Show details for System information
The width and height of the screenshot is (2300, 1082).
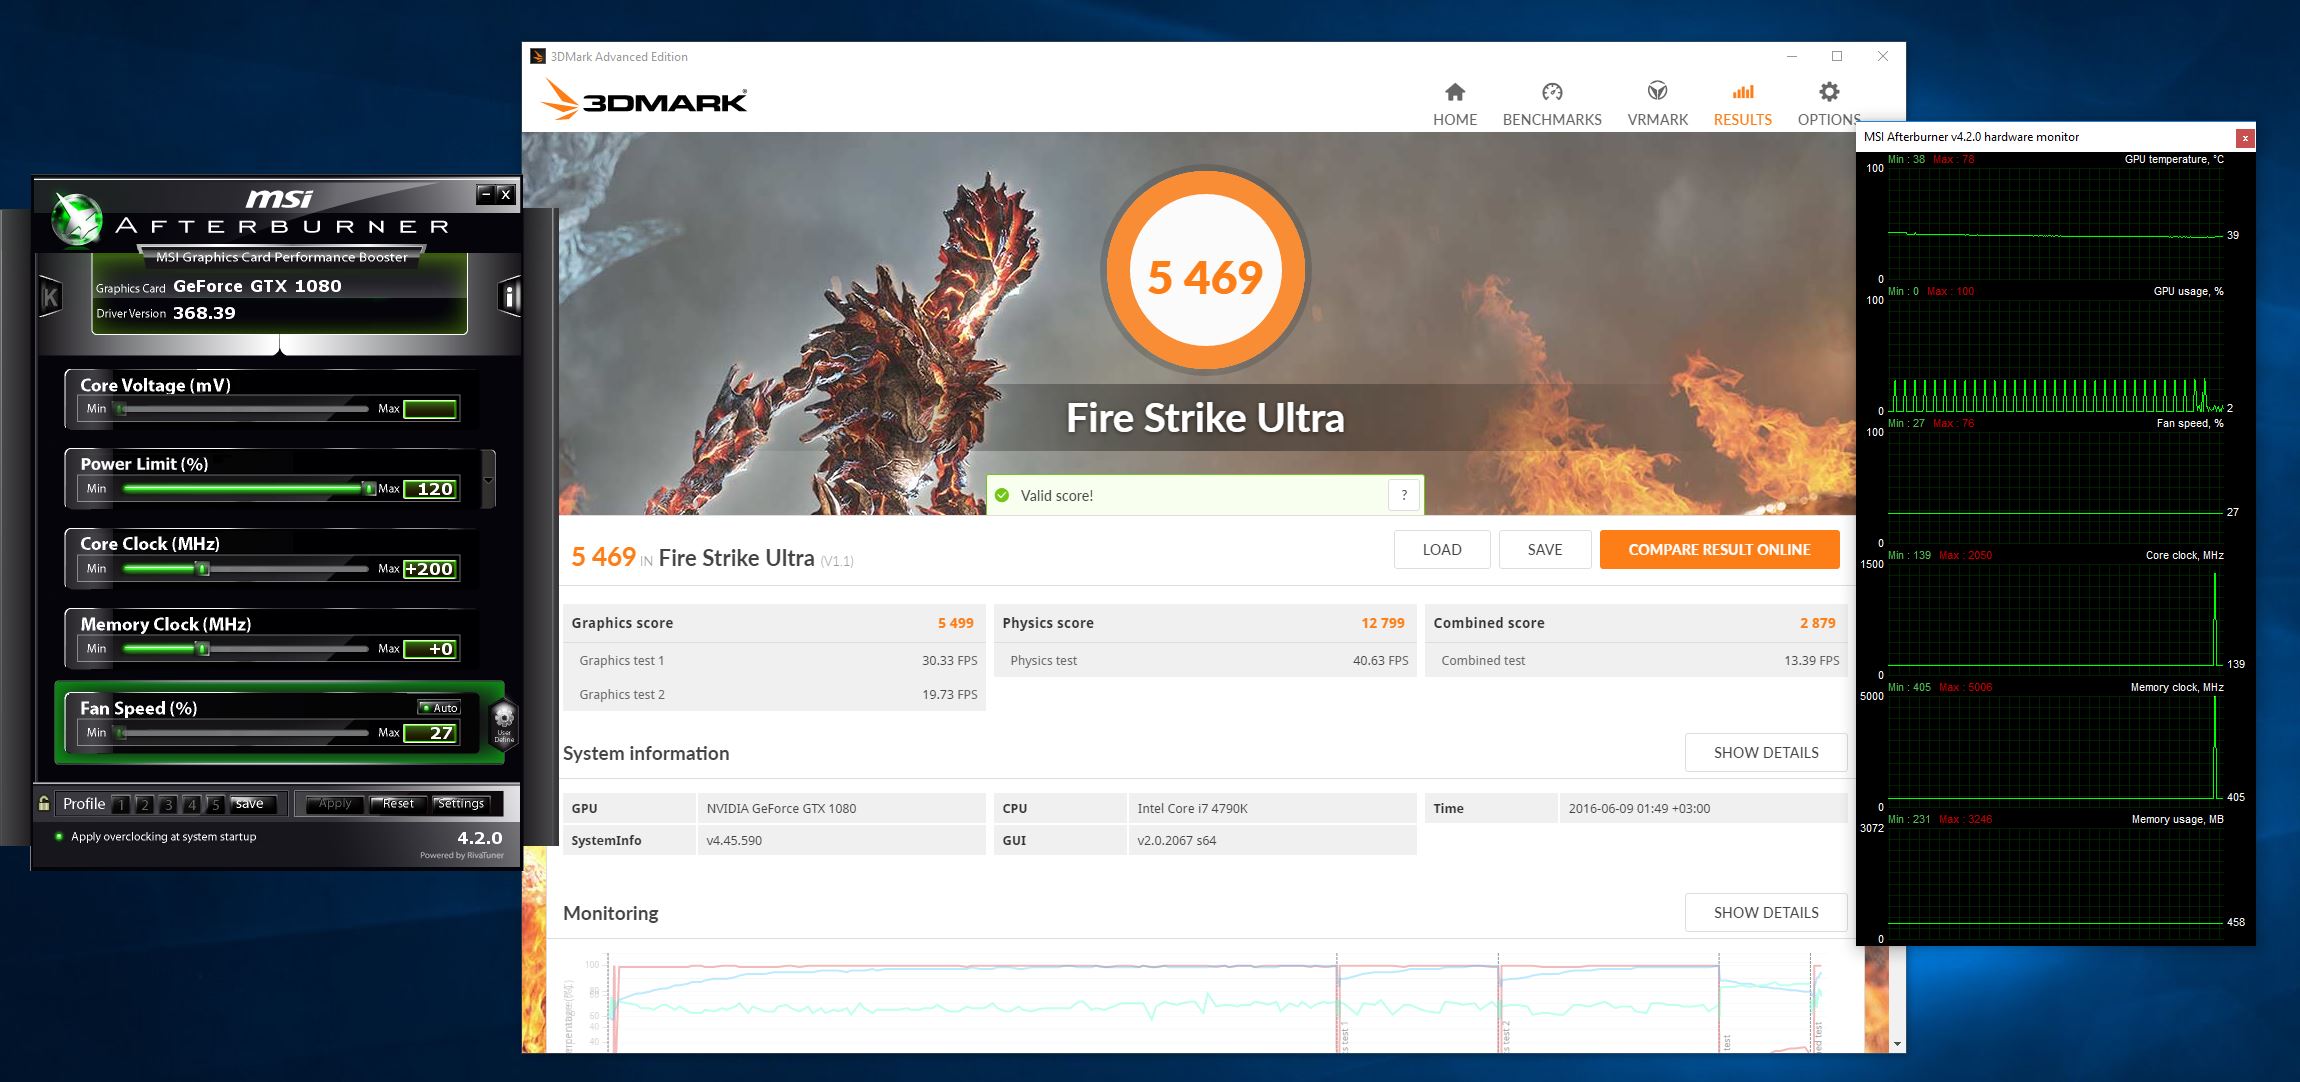1765,753
